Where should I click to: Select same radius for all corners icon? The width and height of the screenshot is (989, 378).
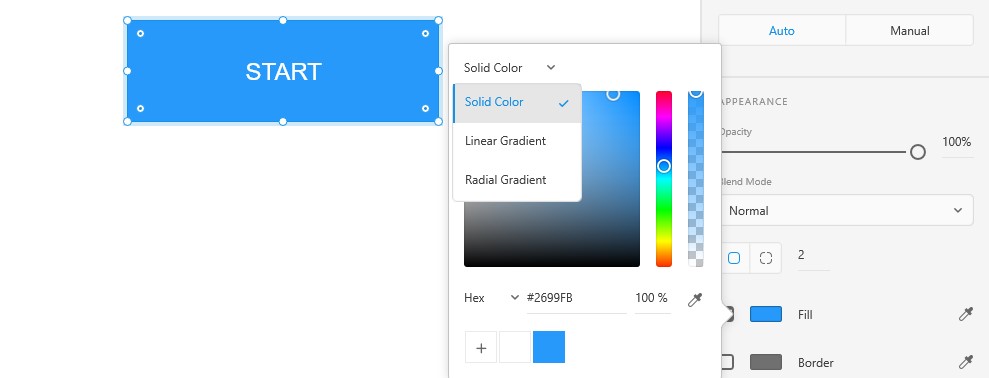[x=734, y=258]
